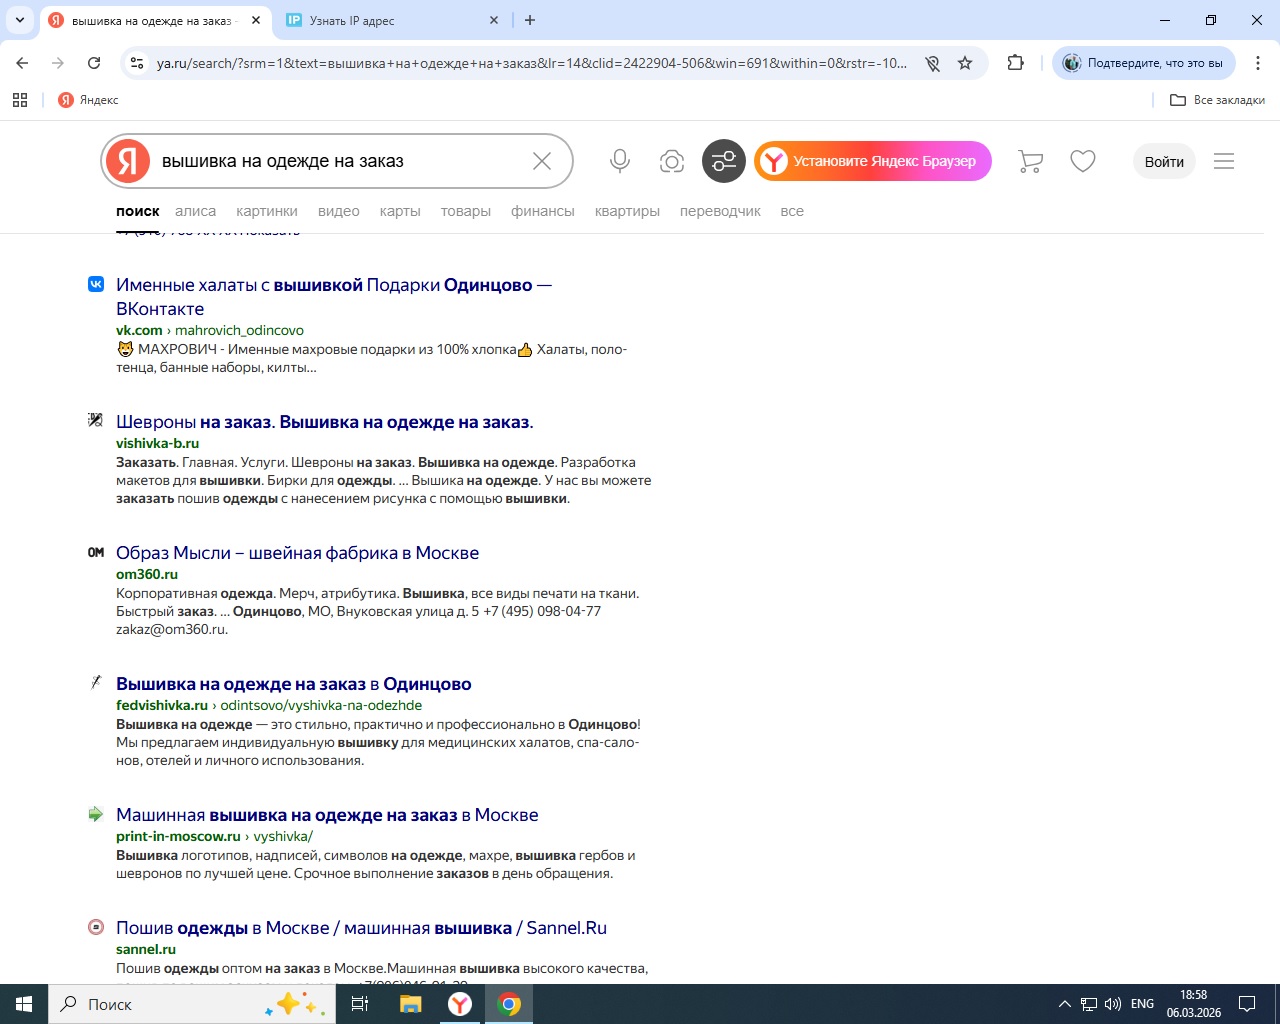The image size is (1280, 1024).
Task: Open 'Все закладки' bookmarks folder
Action: point(1217,100)
